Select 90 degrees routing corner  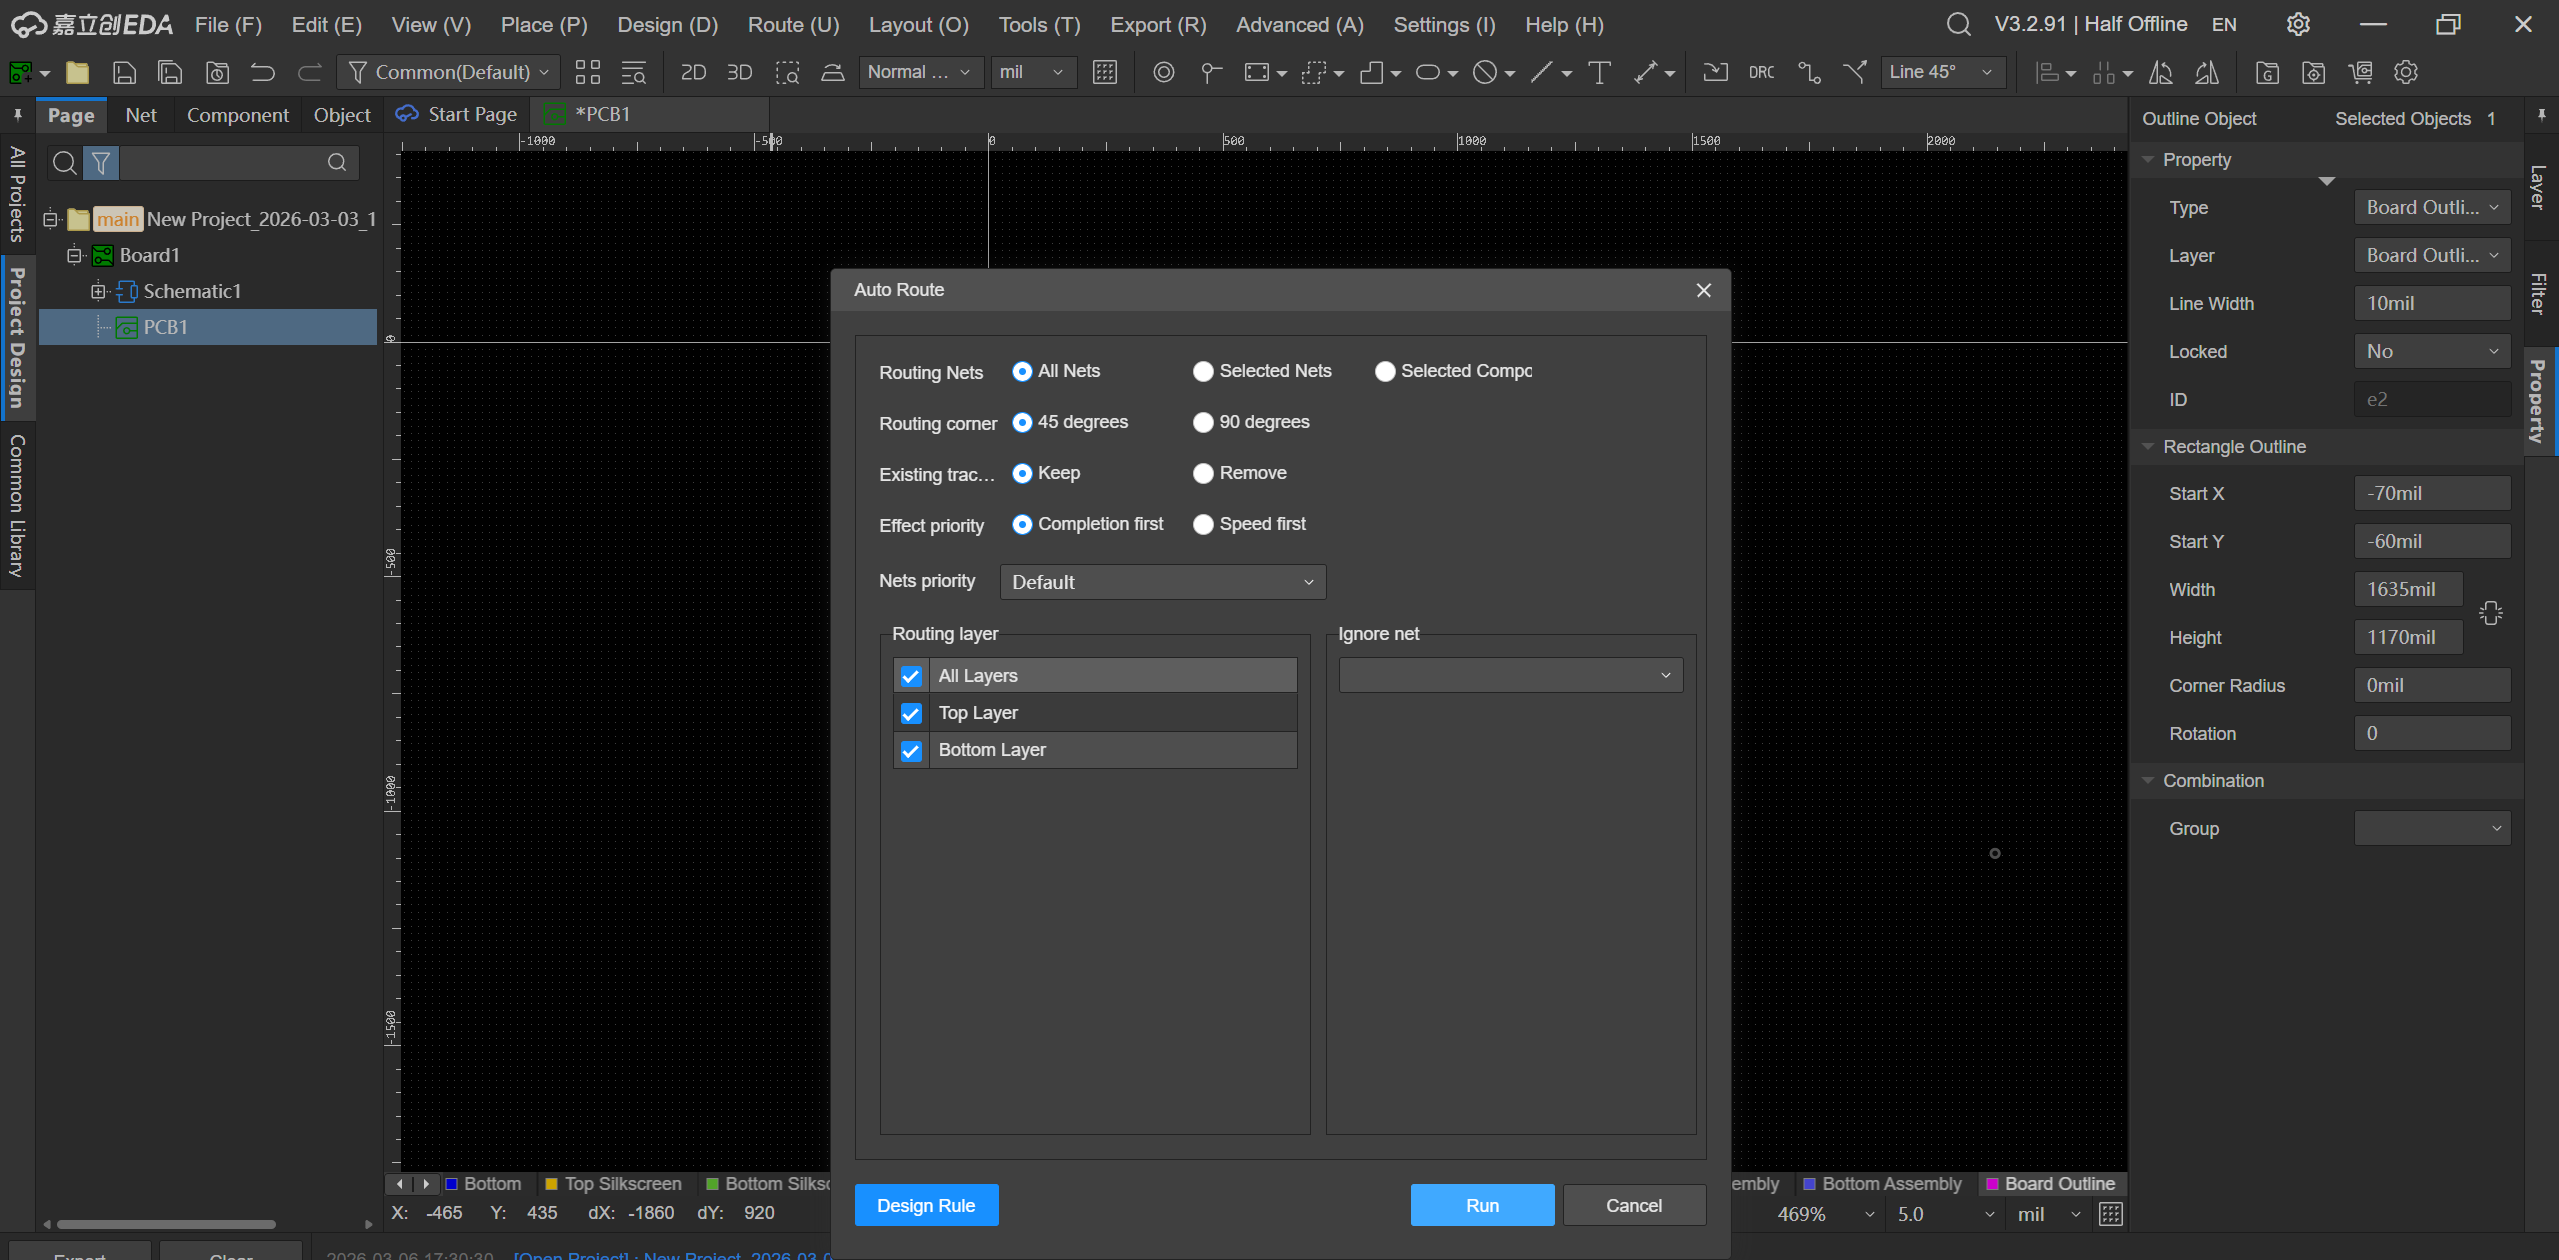pos(1203,422)
